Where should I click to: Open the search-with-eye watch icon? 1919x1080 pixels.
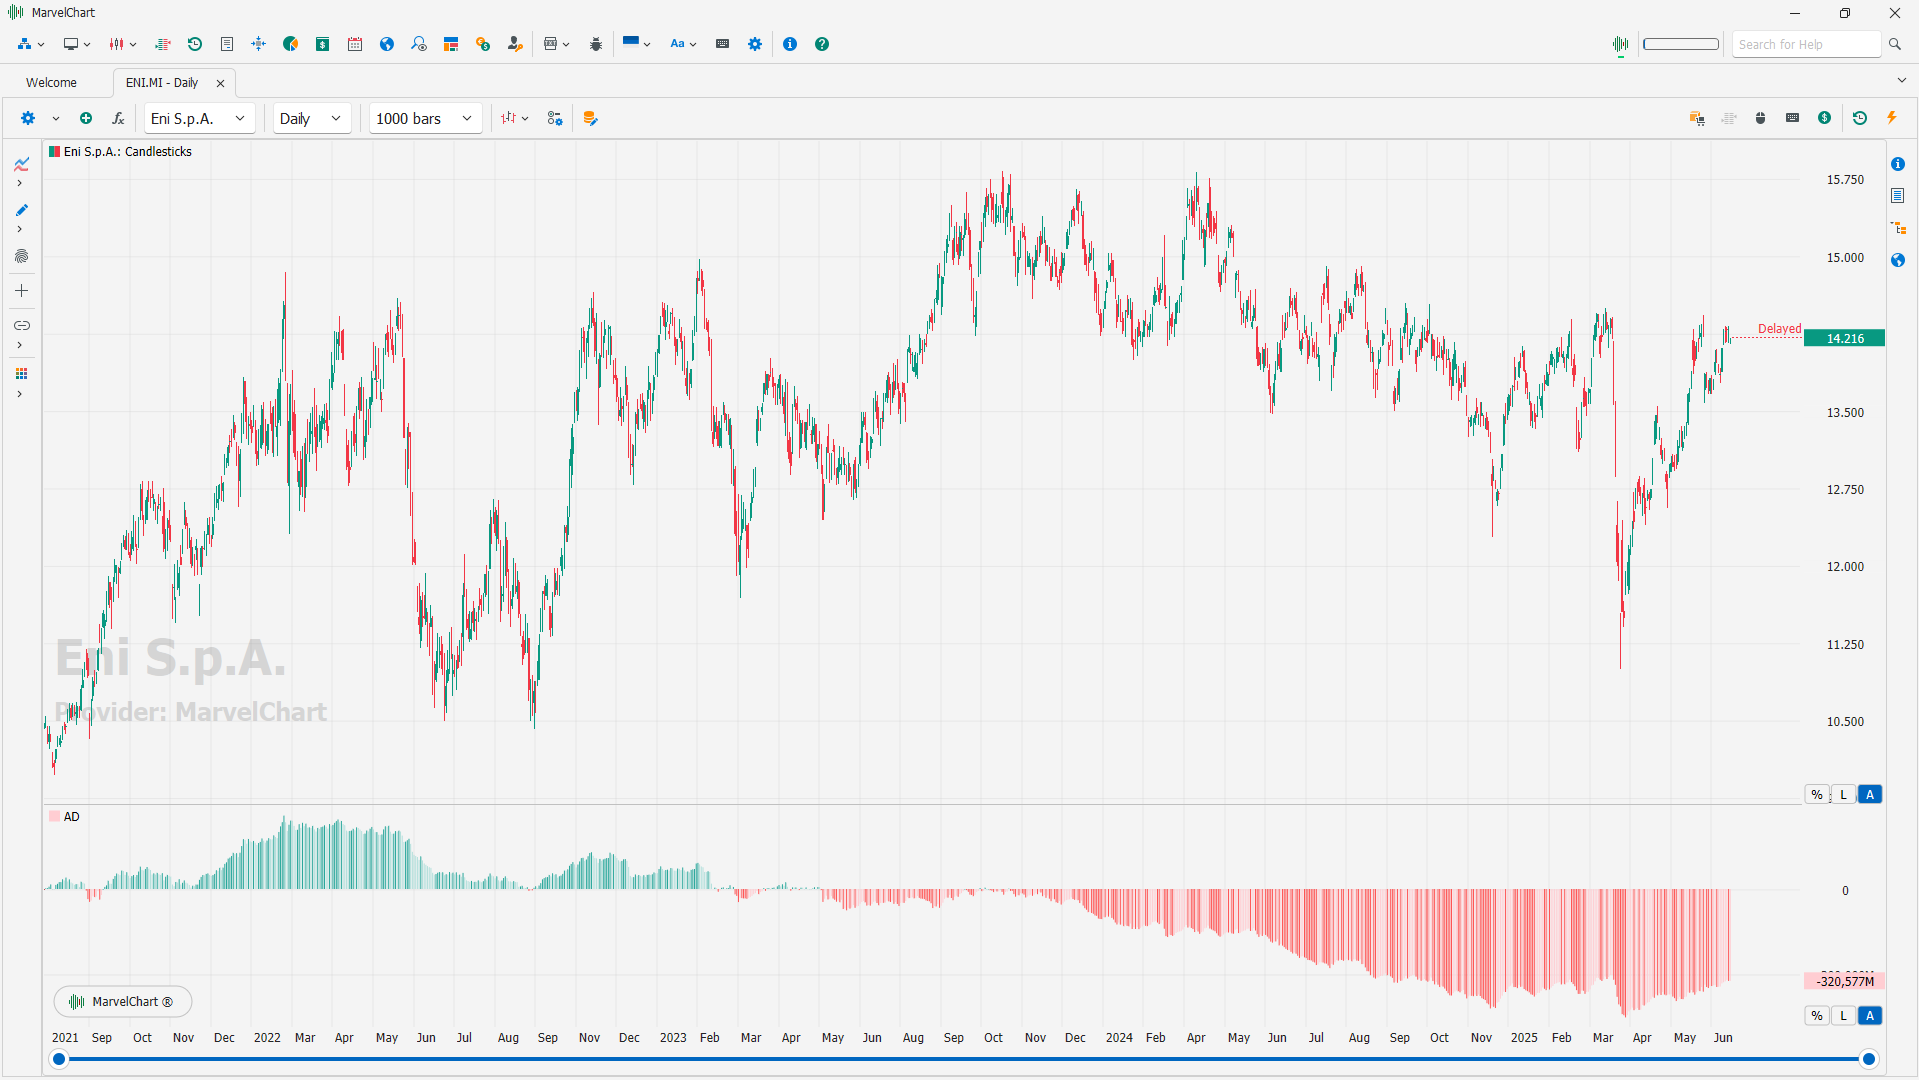click(419, 44)
